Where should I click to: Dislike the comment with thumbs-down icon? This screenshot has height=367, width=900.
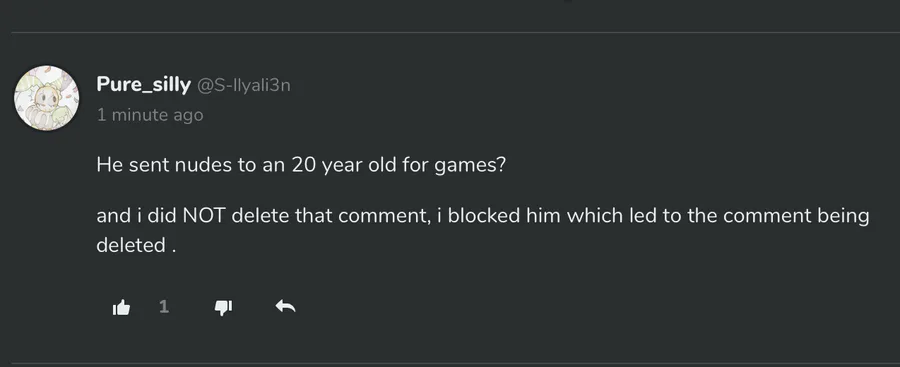223,307
